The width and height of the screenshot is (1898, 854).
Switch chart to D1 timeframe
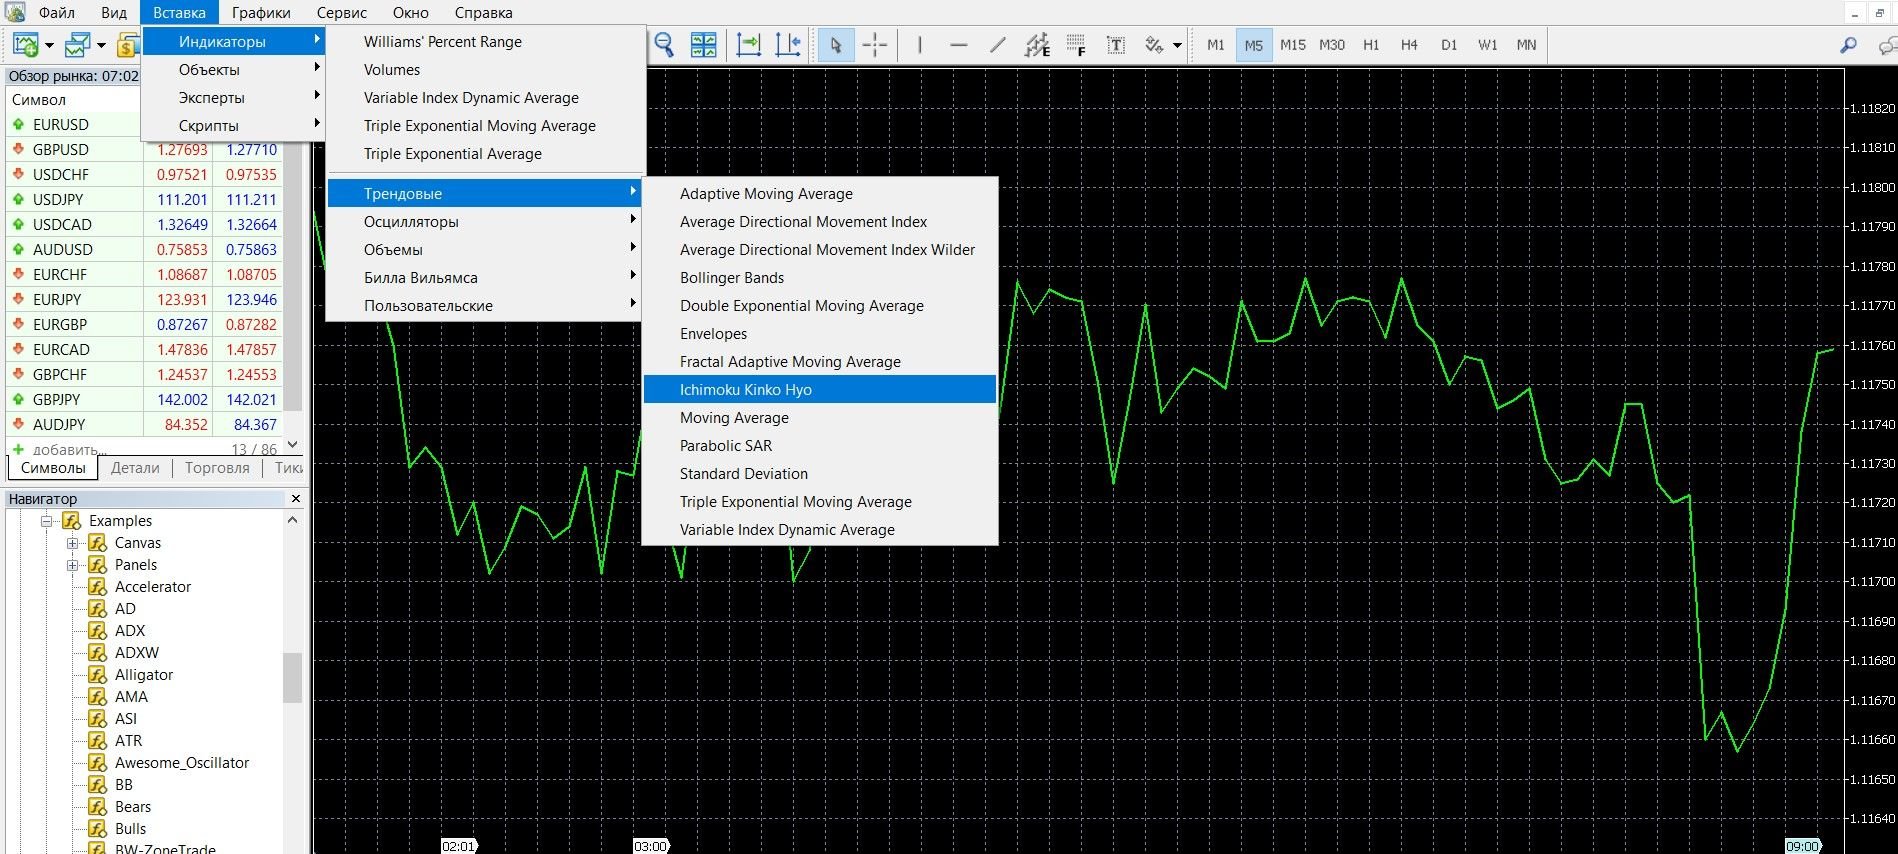1449,45
